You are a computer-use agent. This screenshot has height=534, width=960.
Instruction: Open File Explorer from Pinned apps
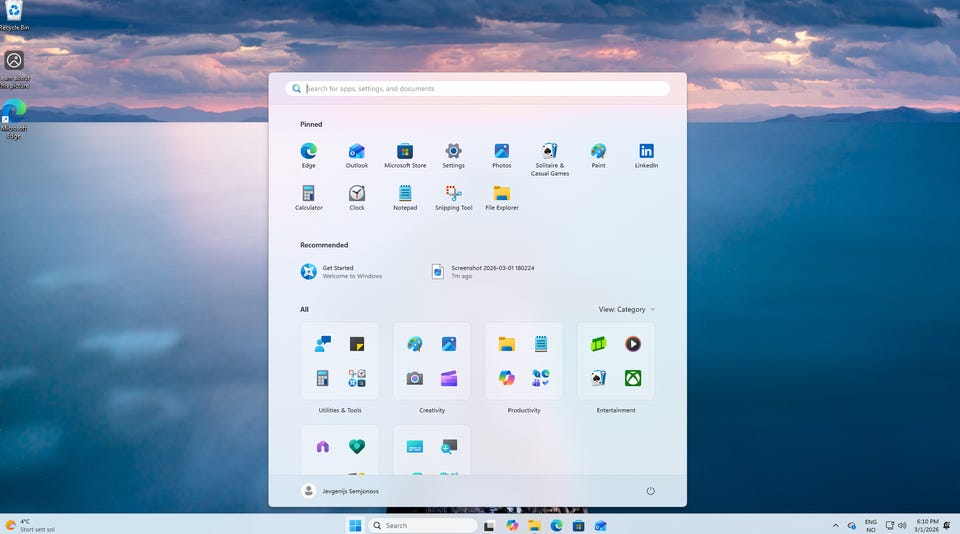tap(501, 198)
